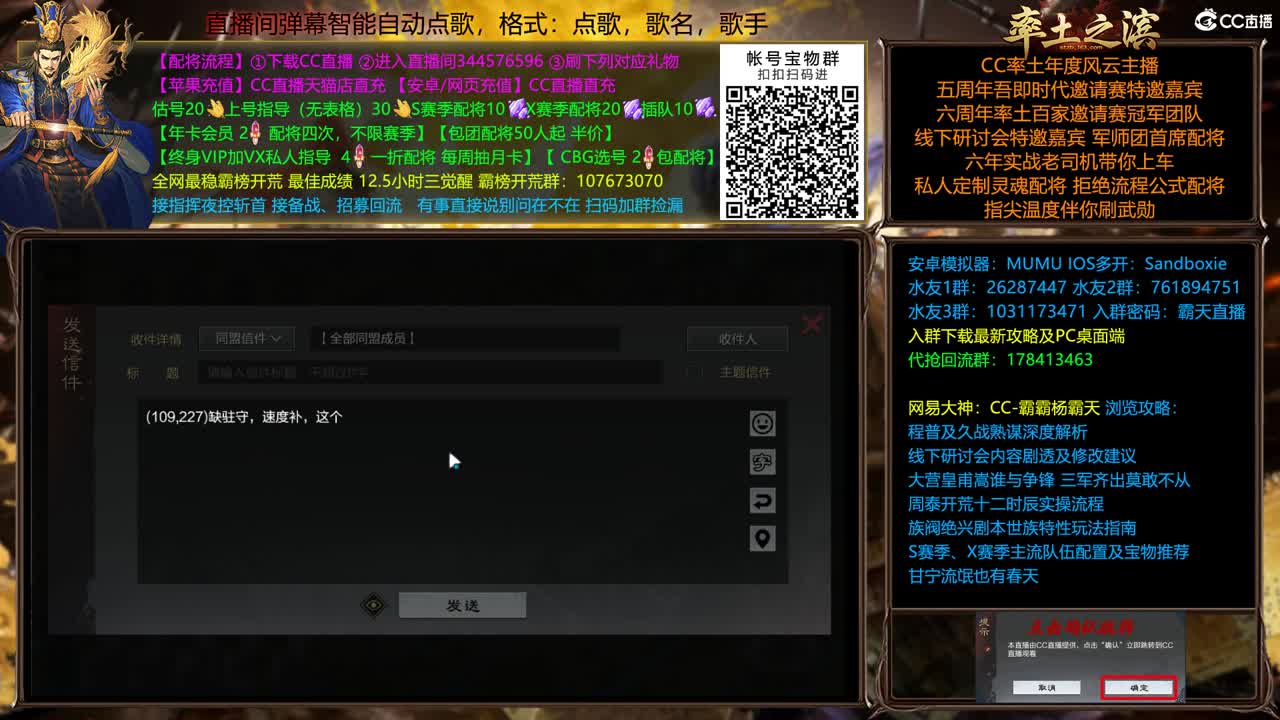Toggle the 主题信件 checkbox
Viewport: 1280px width, 720px height.
(694, 372)
